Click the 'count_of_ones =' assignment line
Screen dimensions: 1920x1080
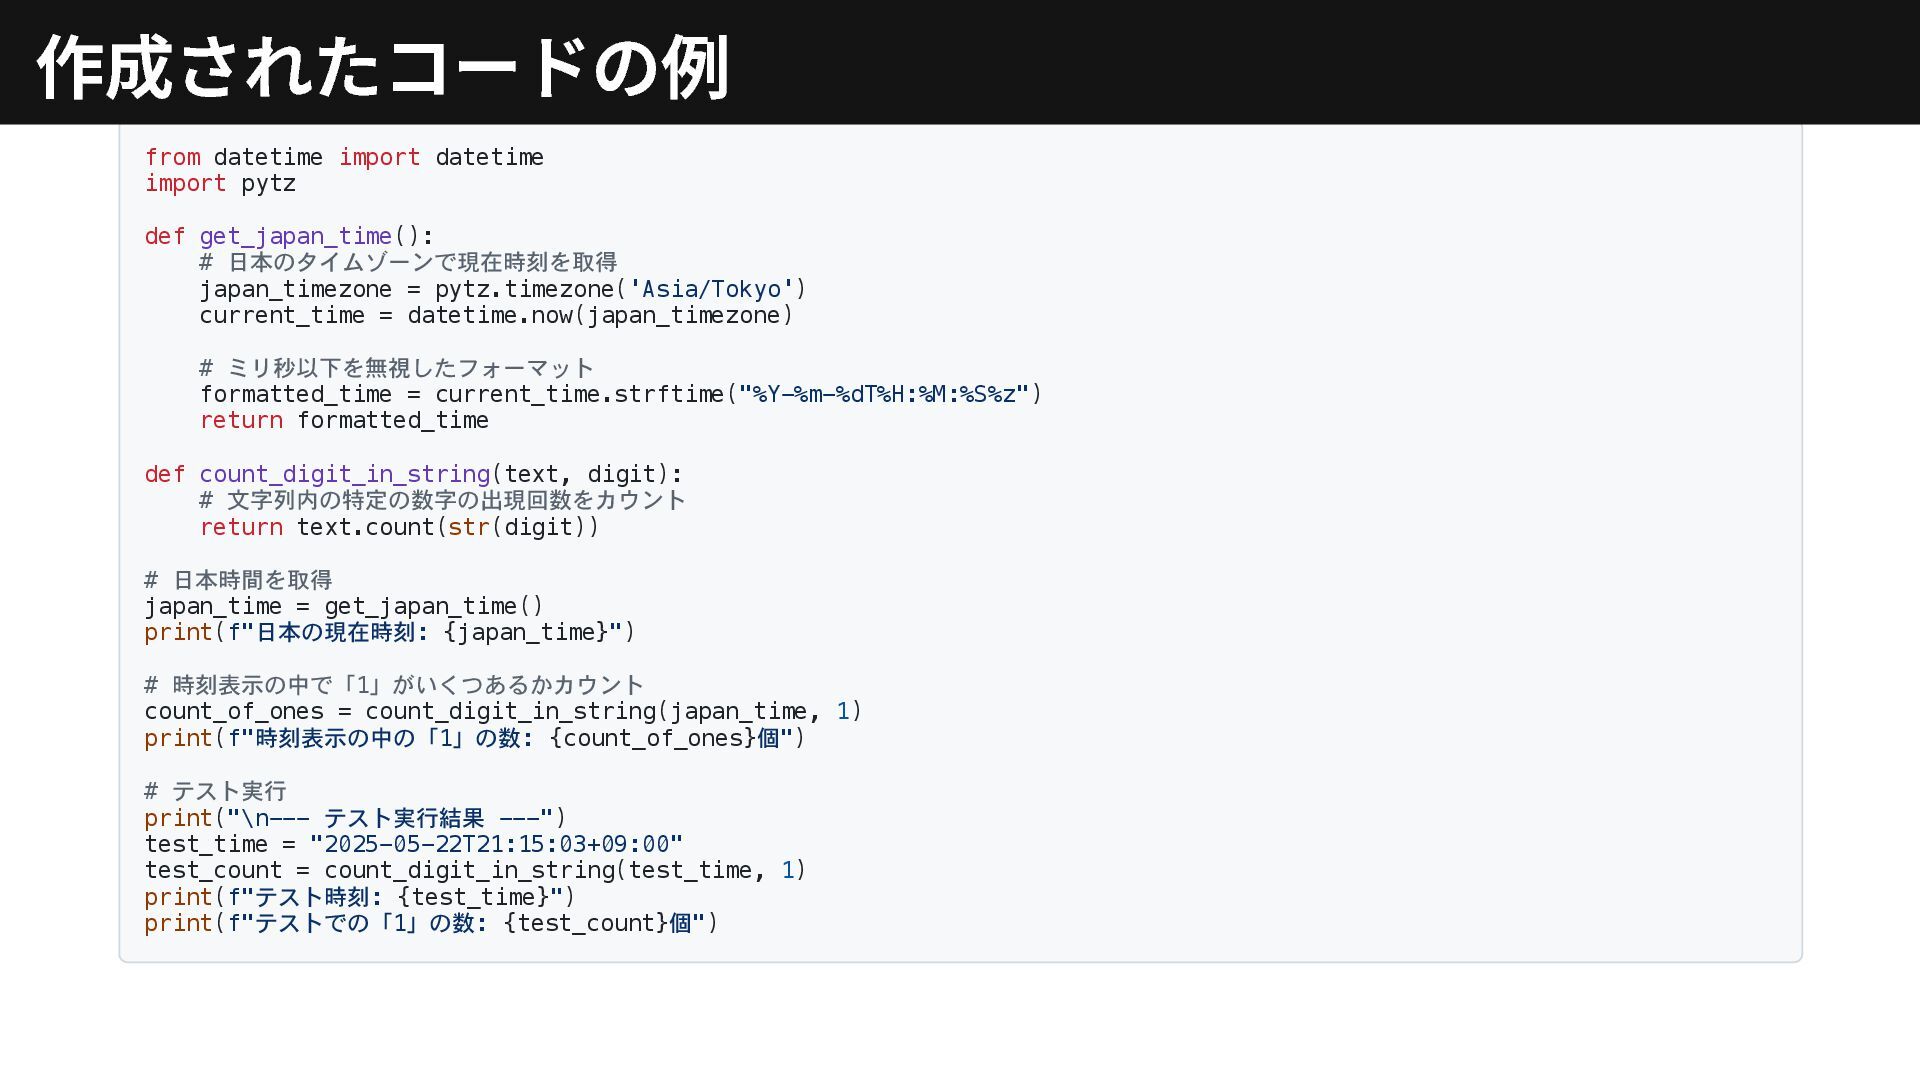click(x=503, y=711)
